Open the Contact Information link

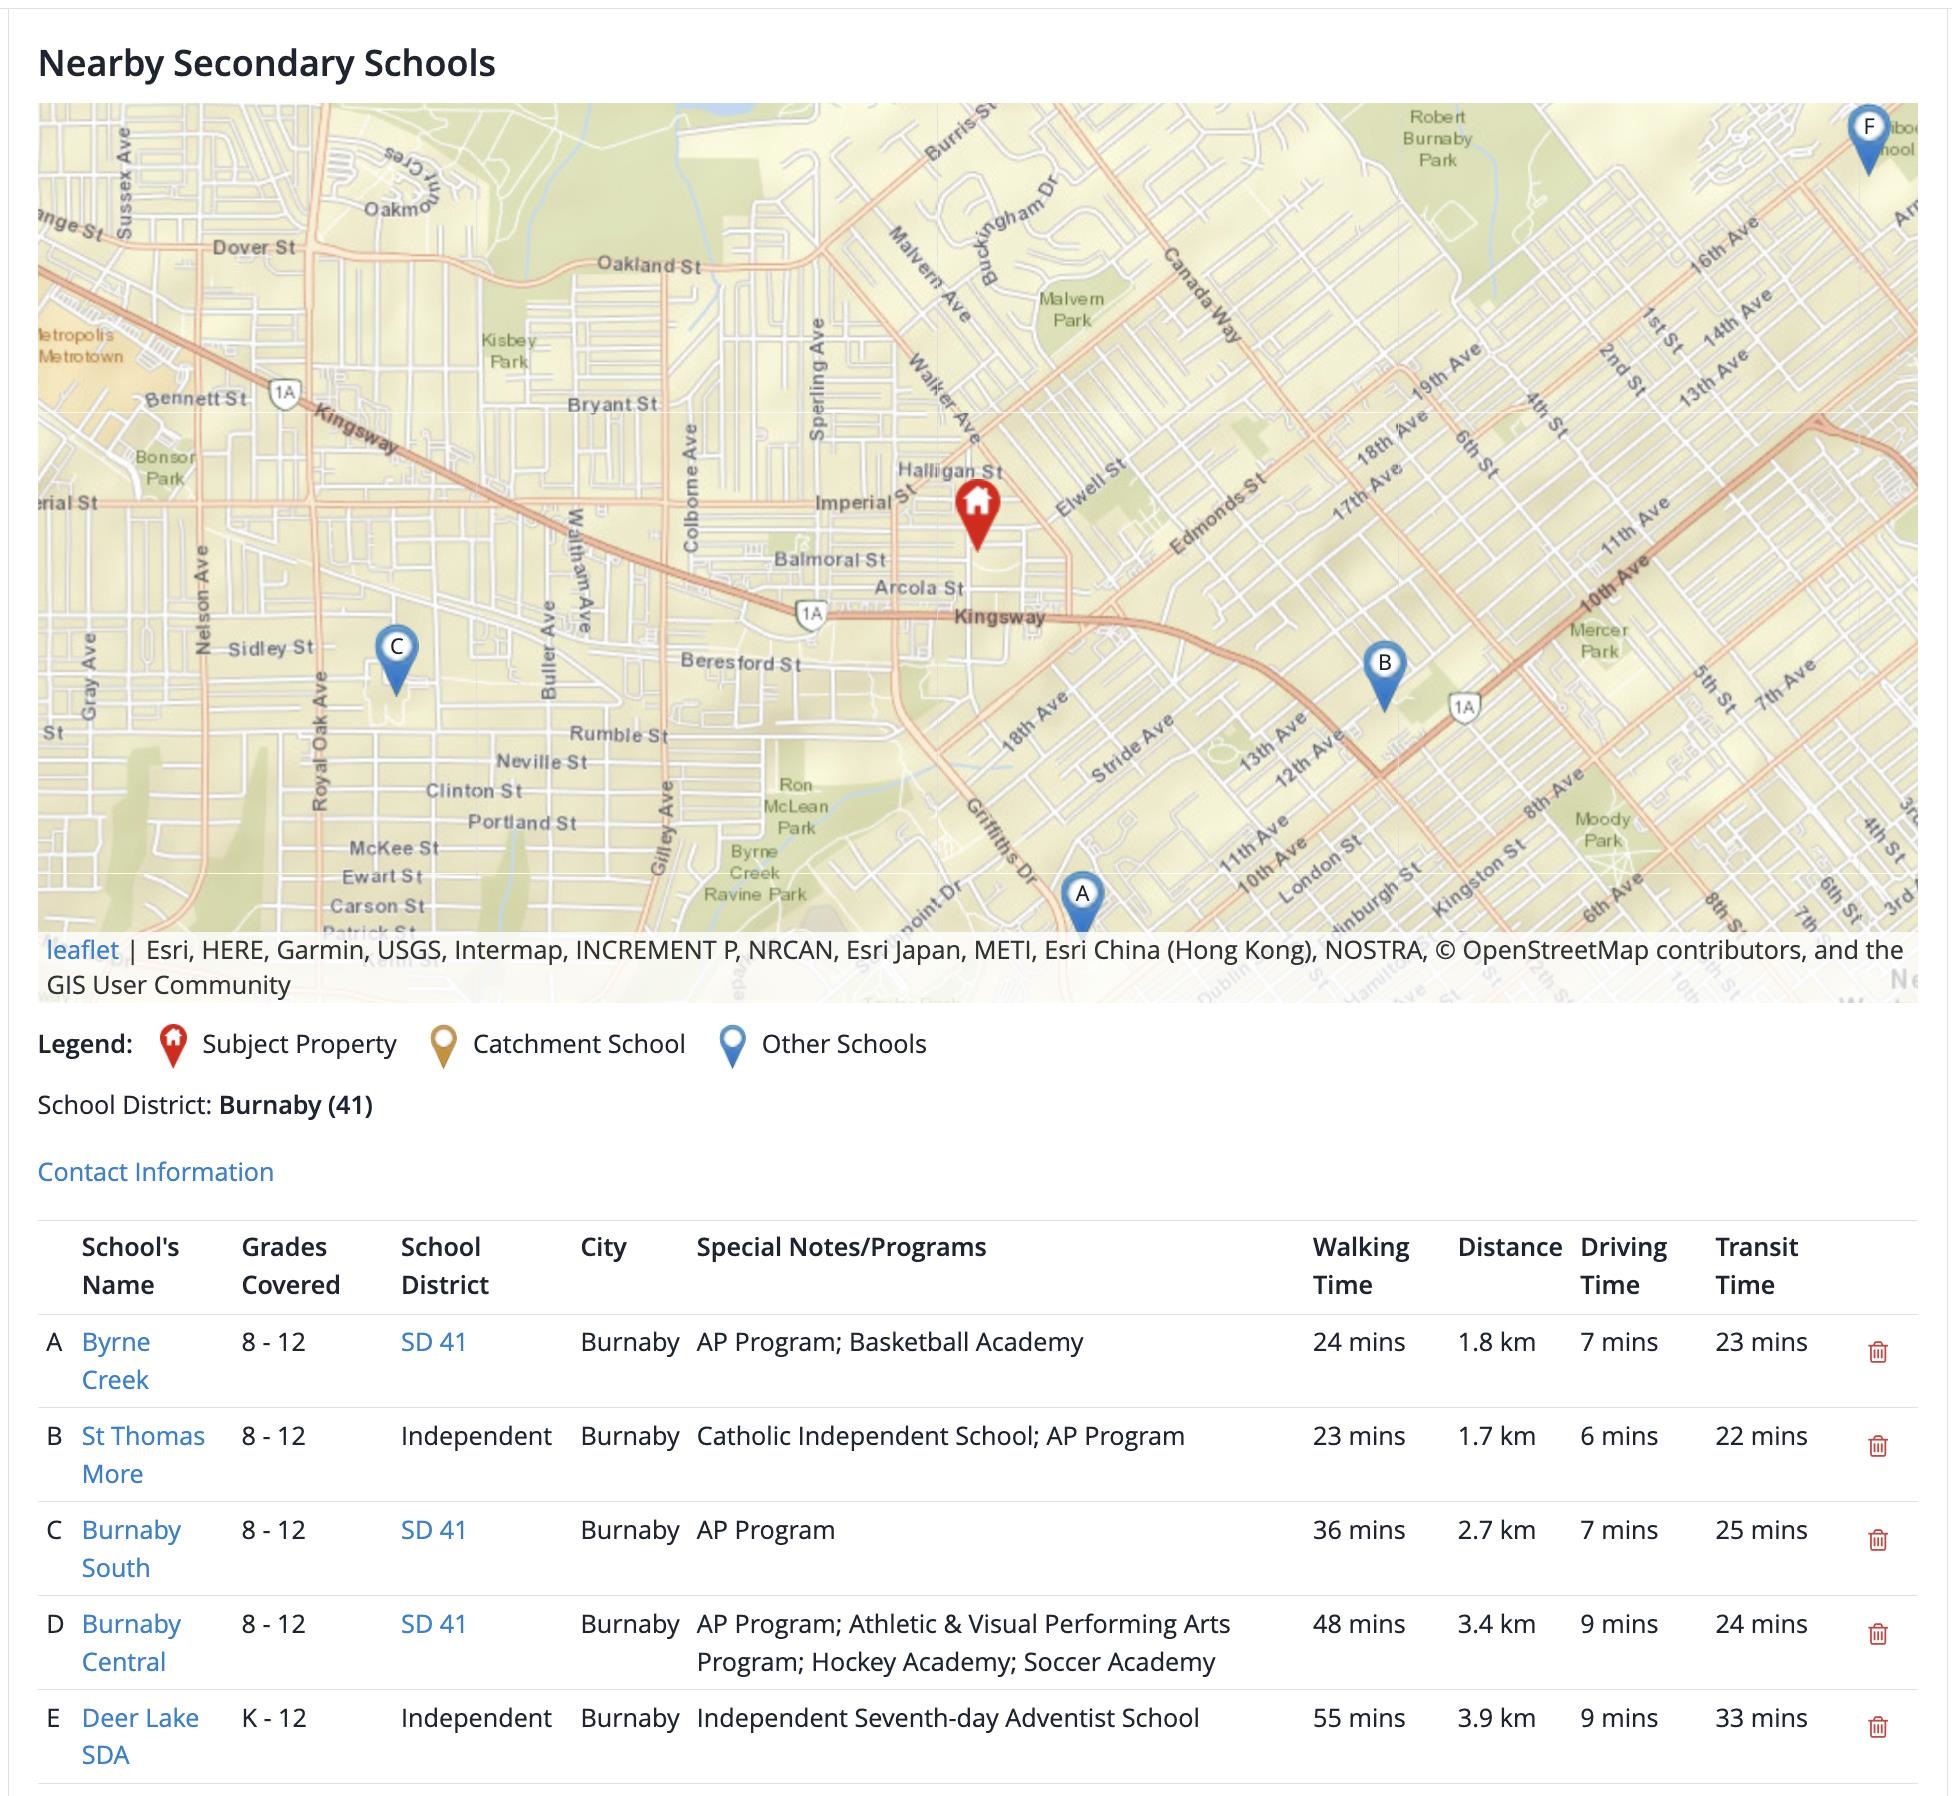155,1172
